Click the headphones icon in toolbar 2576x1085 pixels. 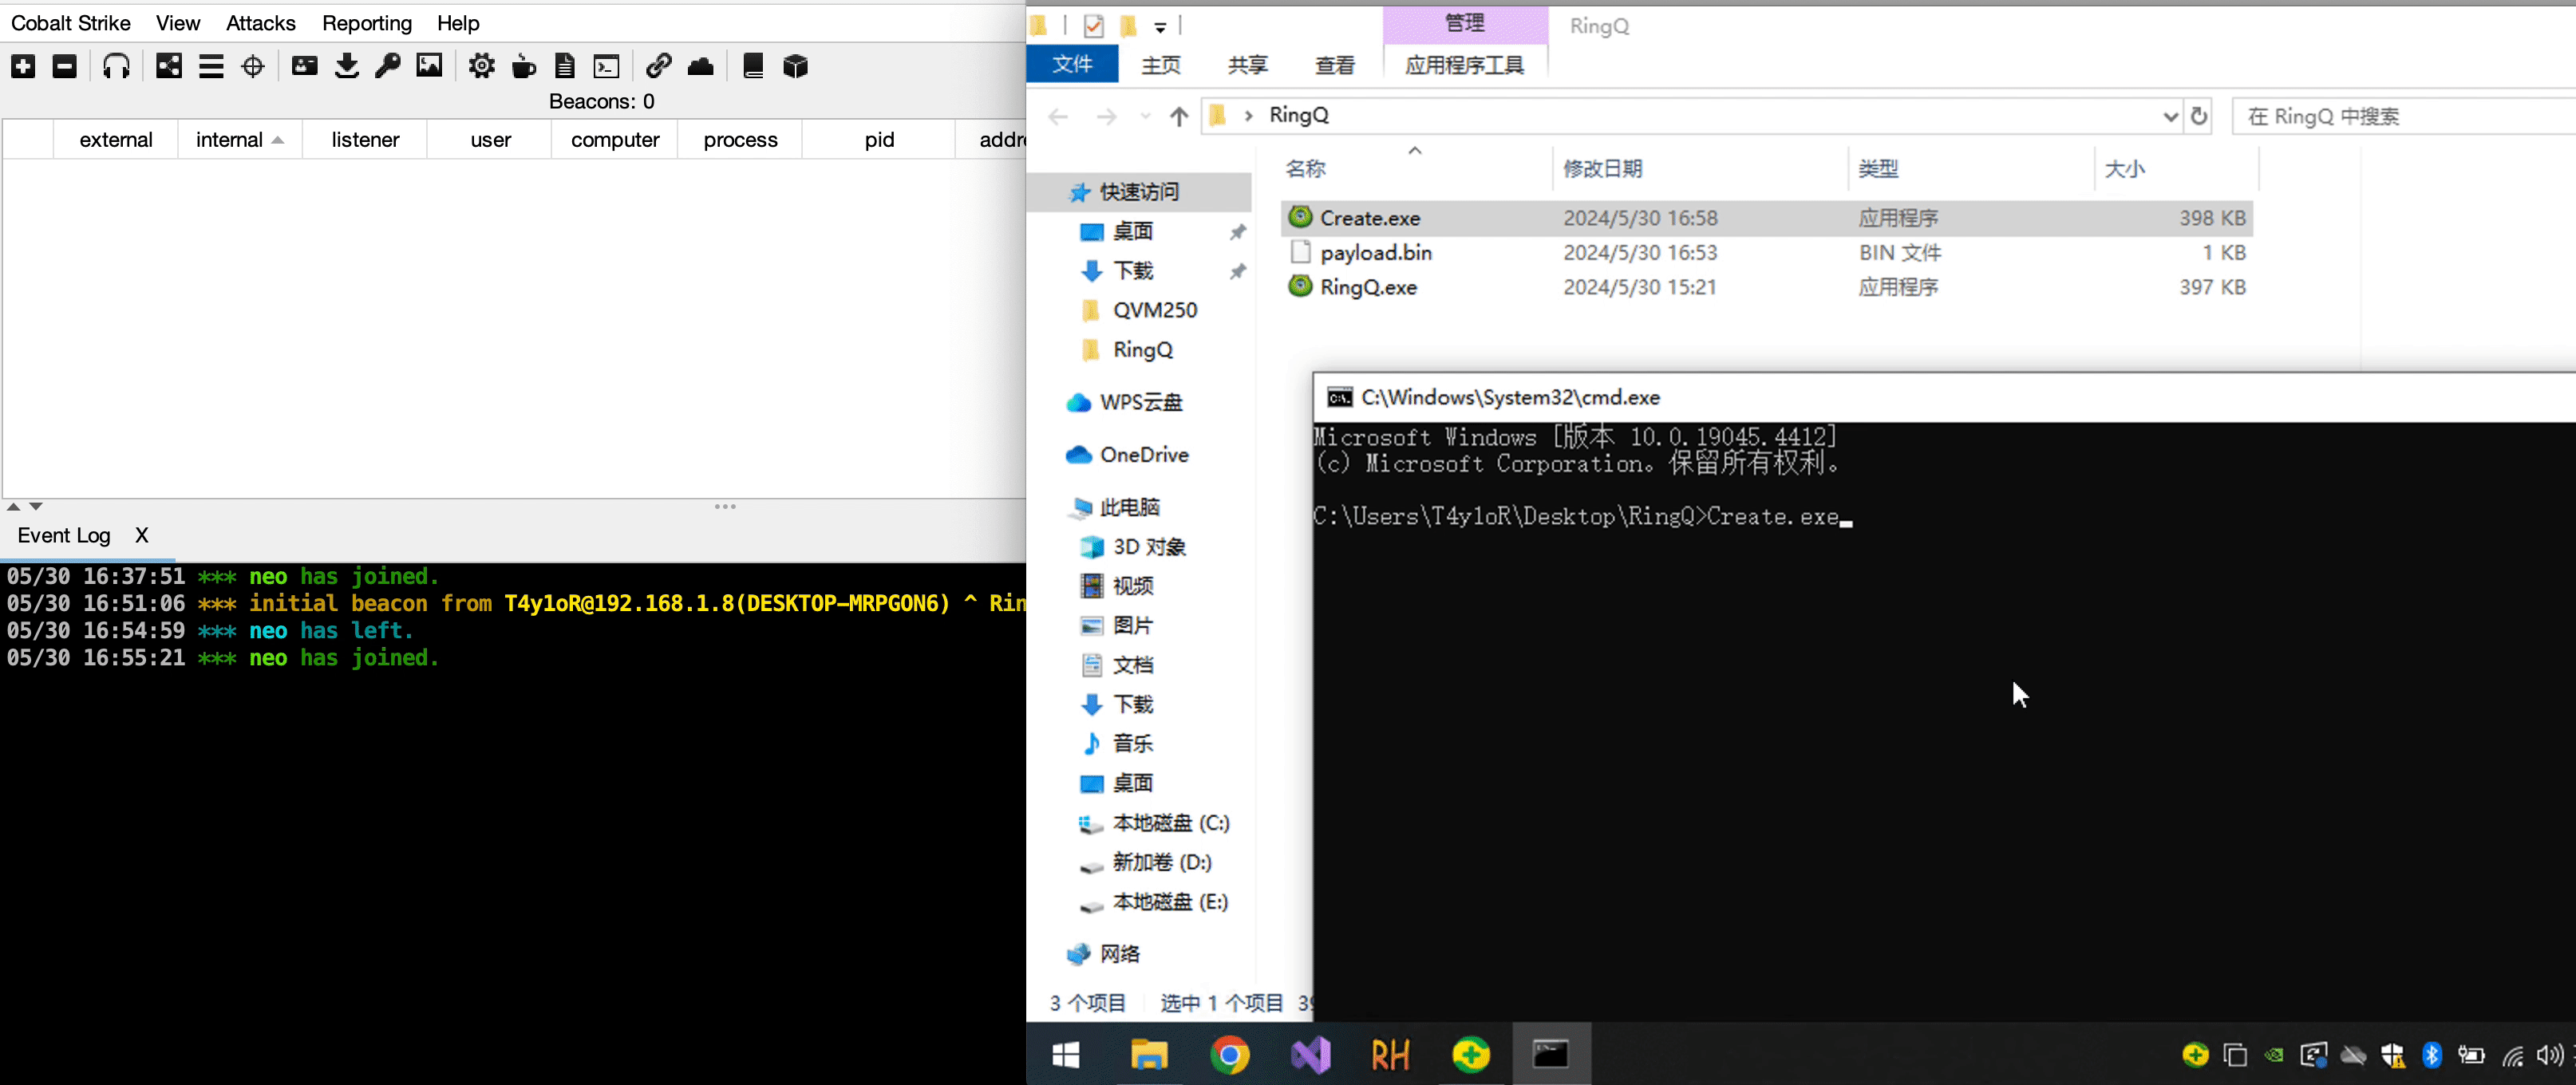117,65
